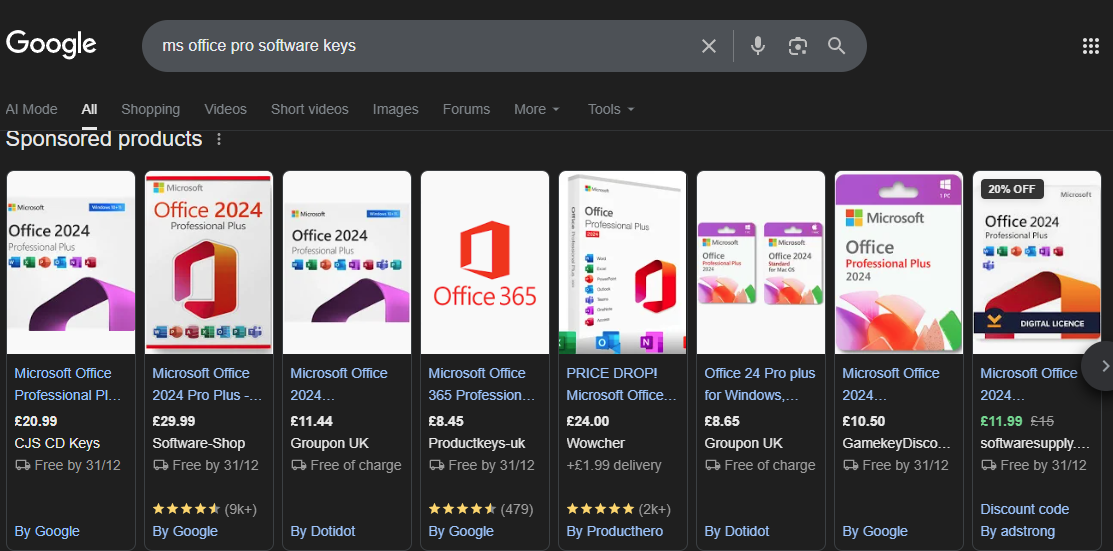Viewport: 1113px width, 551px height.
Task: Open search by image lens icon
Action: point(797,46)
